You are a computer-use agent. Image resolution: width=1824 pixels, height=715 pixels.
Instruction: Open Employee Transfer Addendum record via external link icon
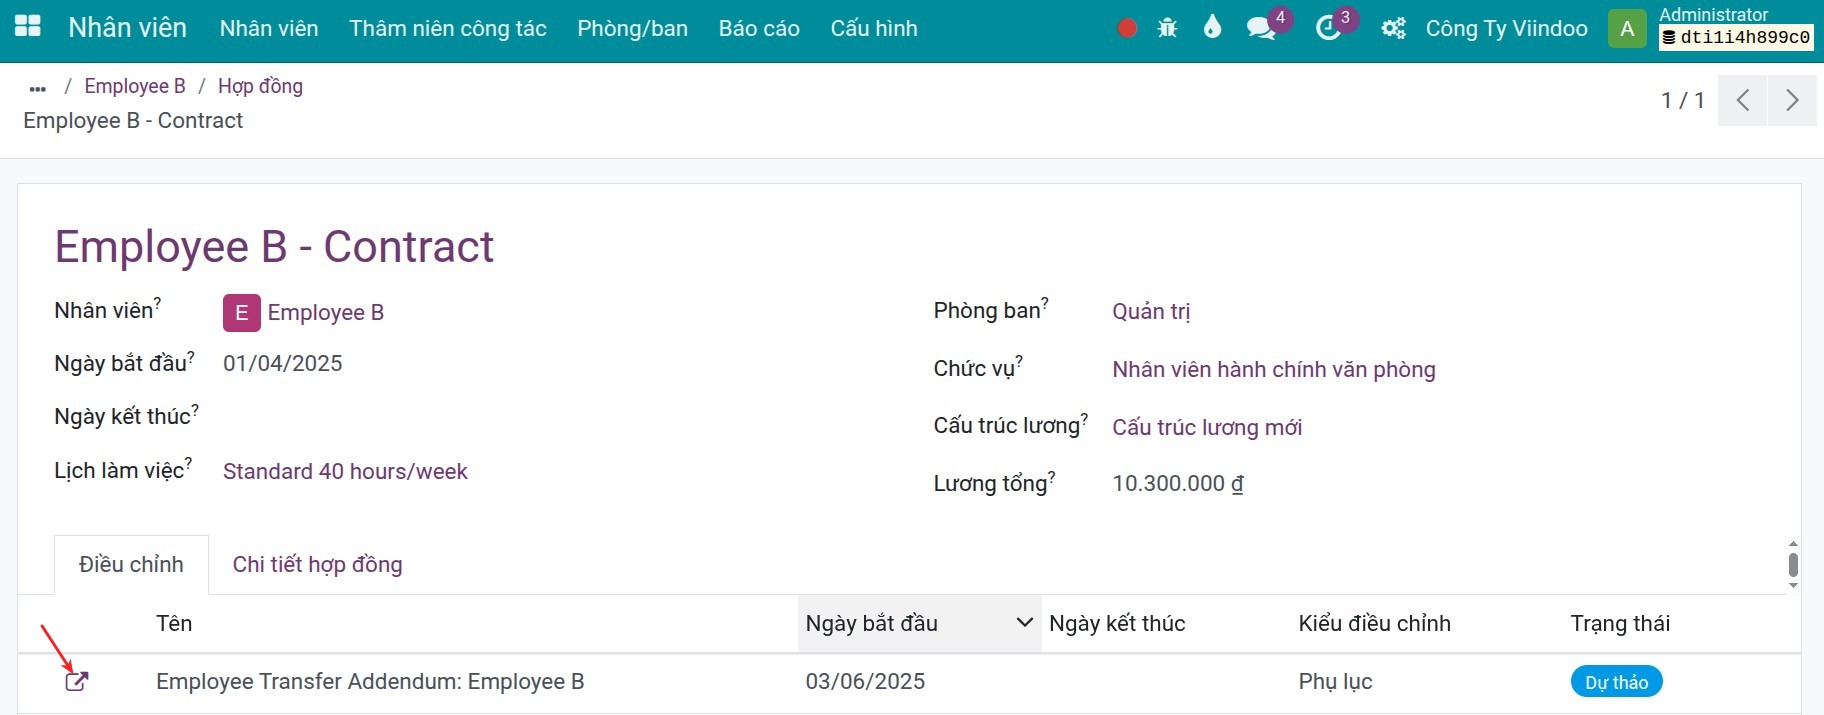(x=77, y=682)
